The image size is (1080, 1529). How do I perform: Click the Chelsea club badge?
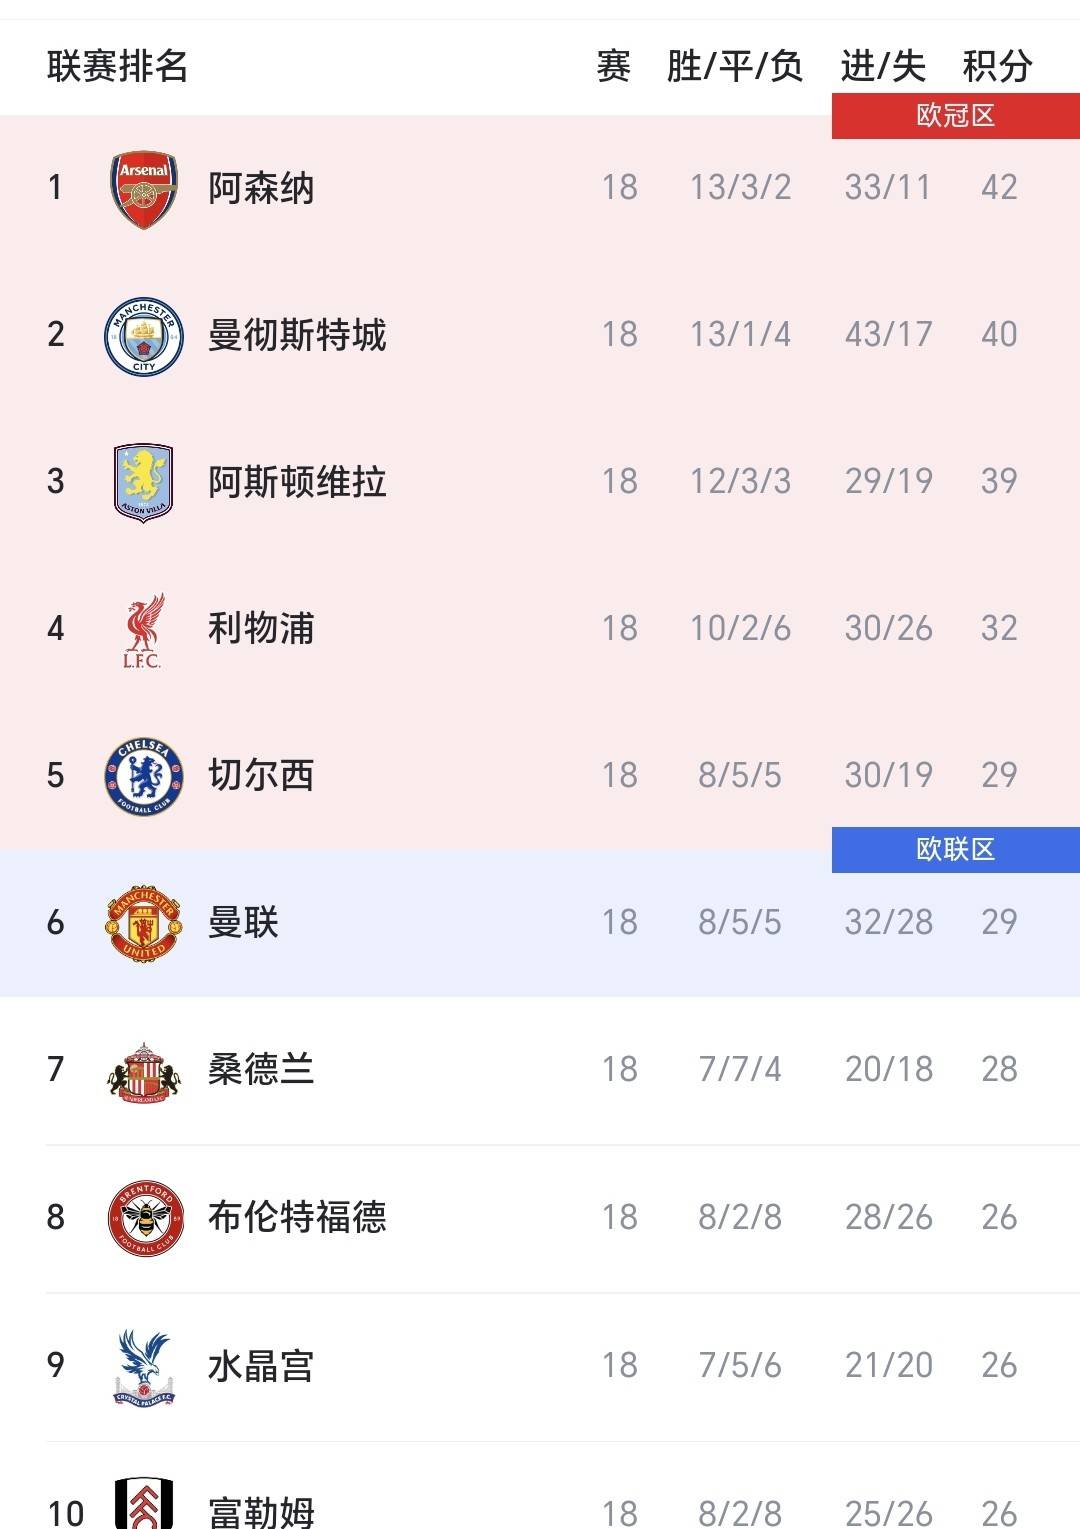pyautogui.click(x=144, y=776)
